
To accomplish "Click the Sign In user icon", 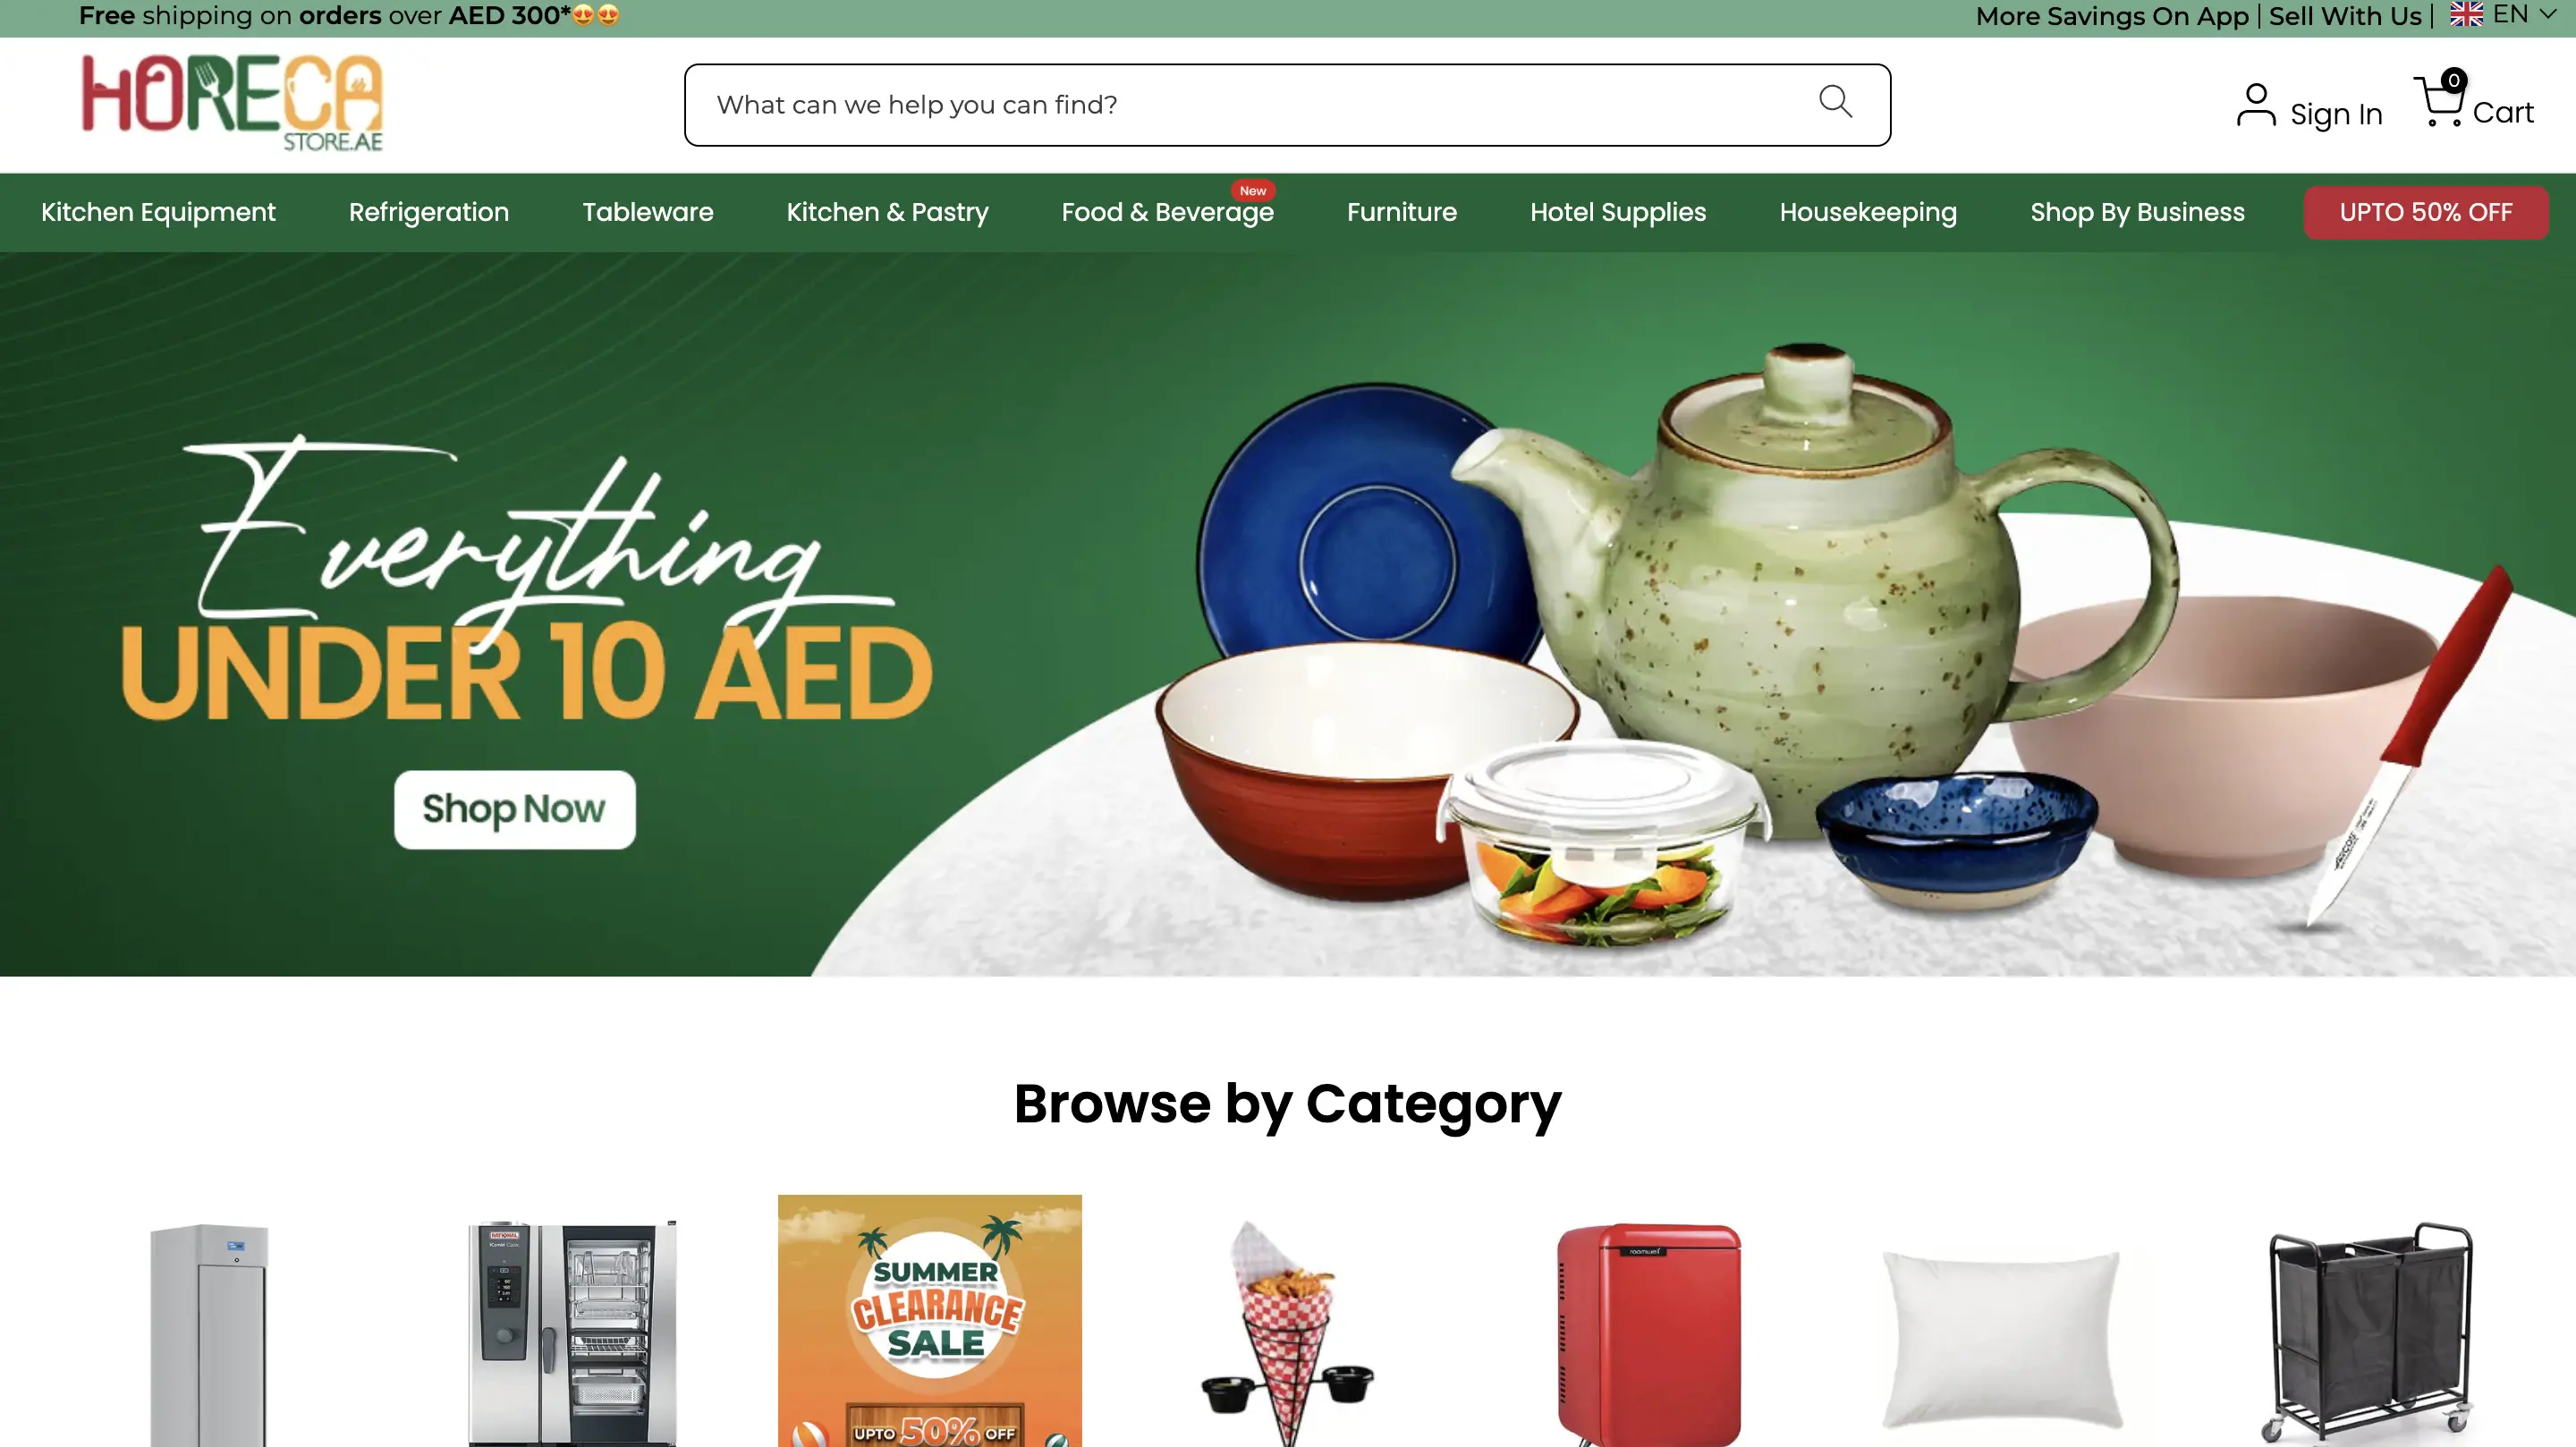I will (2256, 105).
